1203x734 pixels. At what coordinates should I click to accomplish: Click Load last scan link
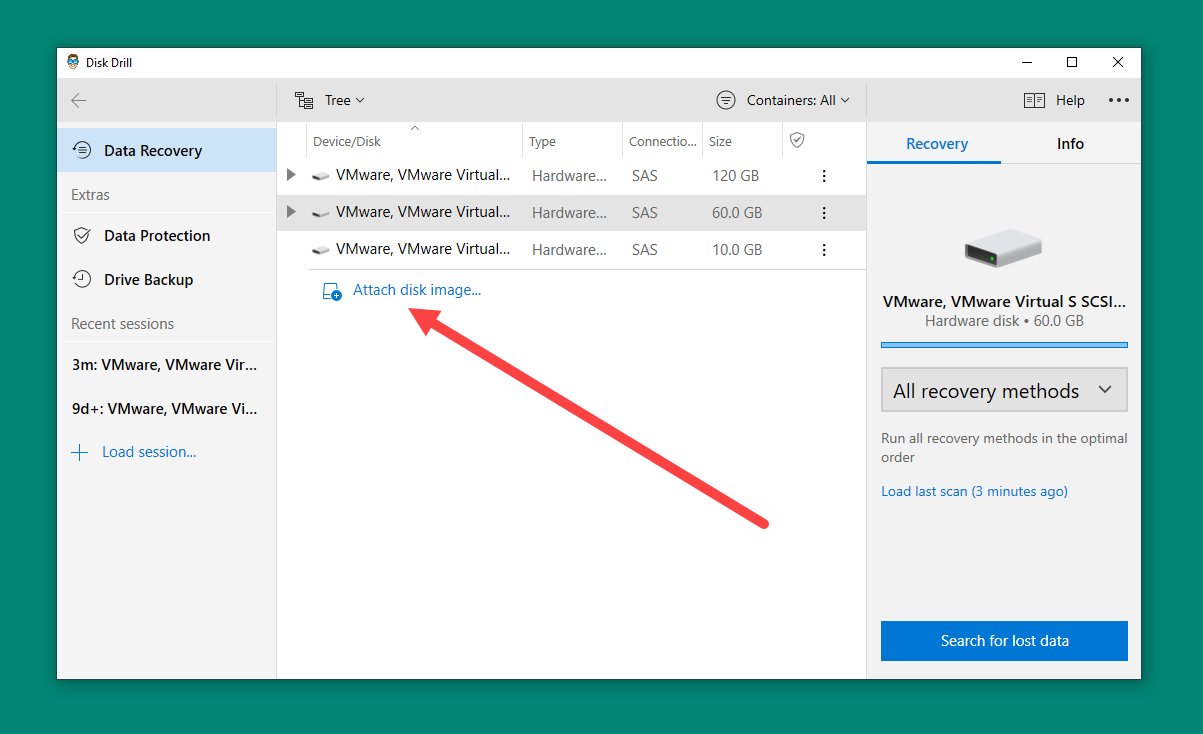click(x=974, y=491)
